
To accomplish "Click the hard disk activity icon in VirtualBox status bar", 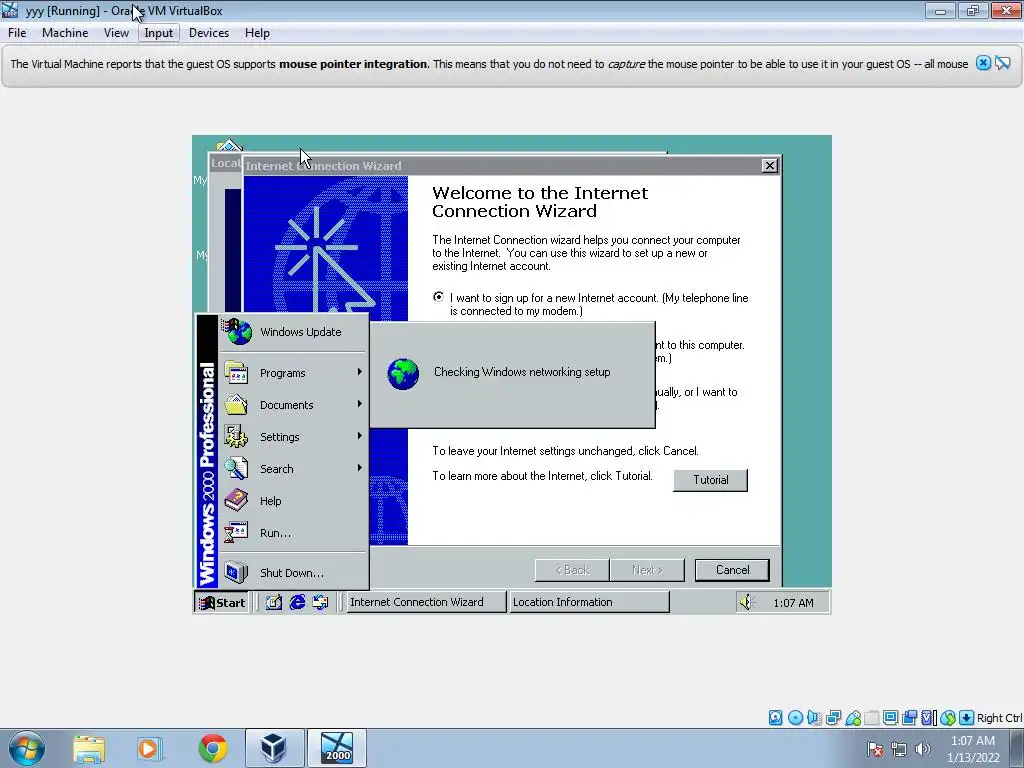I will (775, 718).
